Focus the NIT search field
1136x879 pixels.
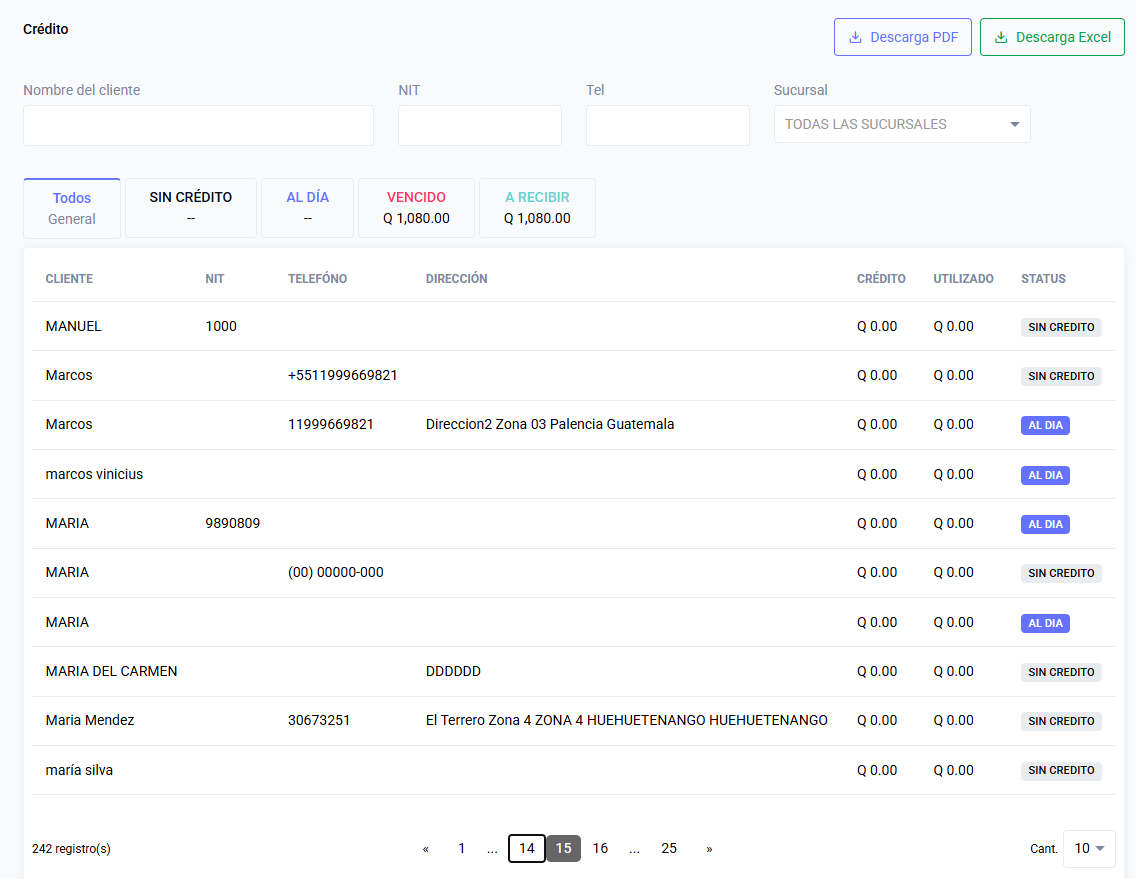click(x=480, y=125)
